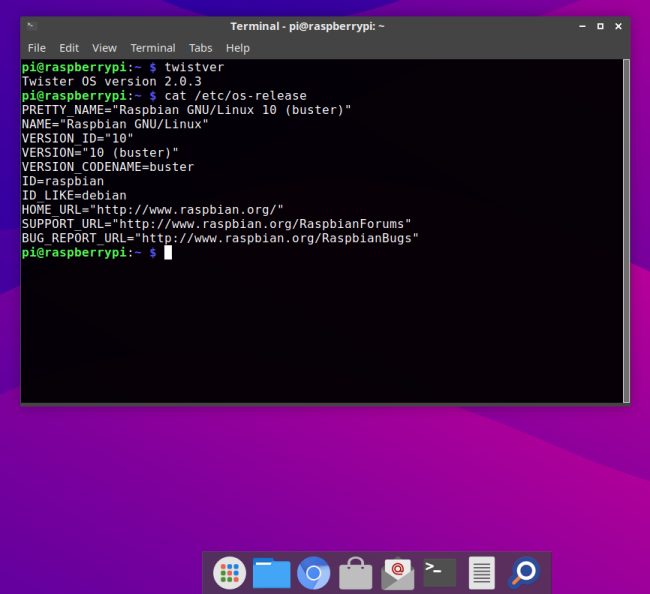This screenshot has height=594, width=650.
Task: Click the VERSION_CODENAME=buster line
Action: pyautogui.click(x=108, y=167)
